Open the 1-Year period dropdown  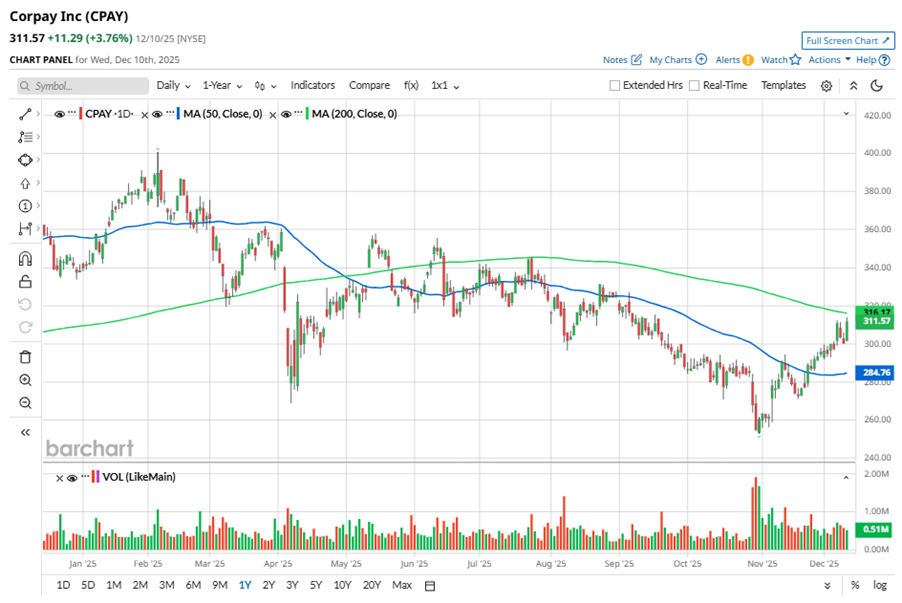click(222, 85)
